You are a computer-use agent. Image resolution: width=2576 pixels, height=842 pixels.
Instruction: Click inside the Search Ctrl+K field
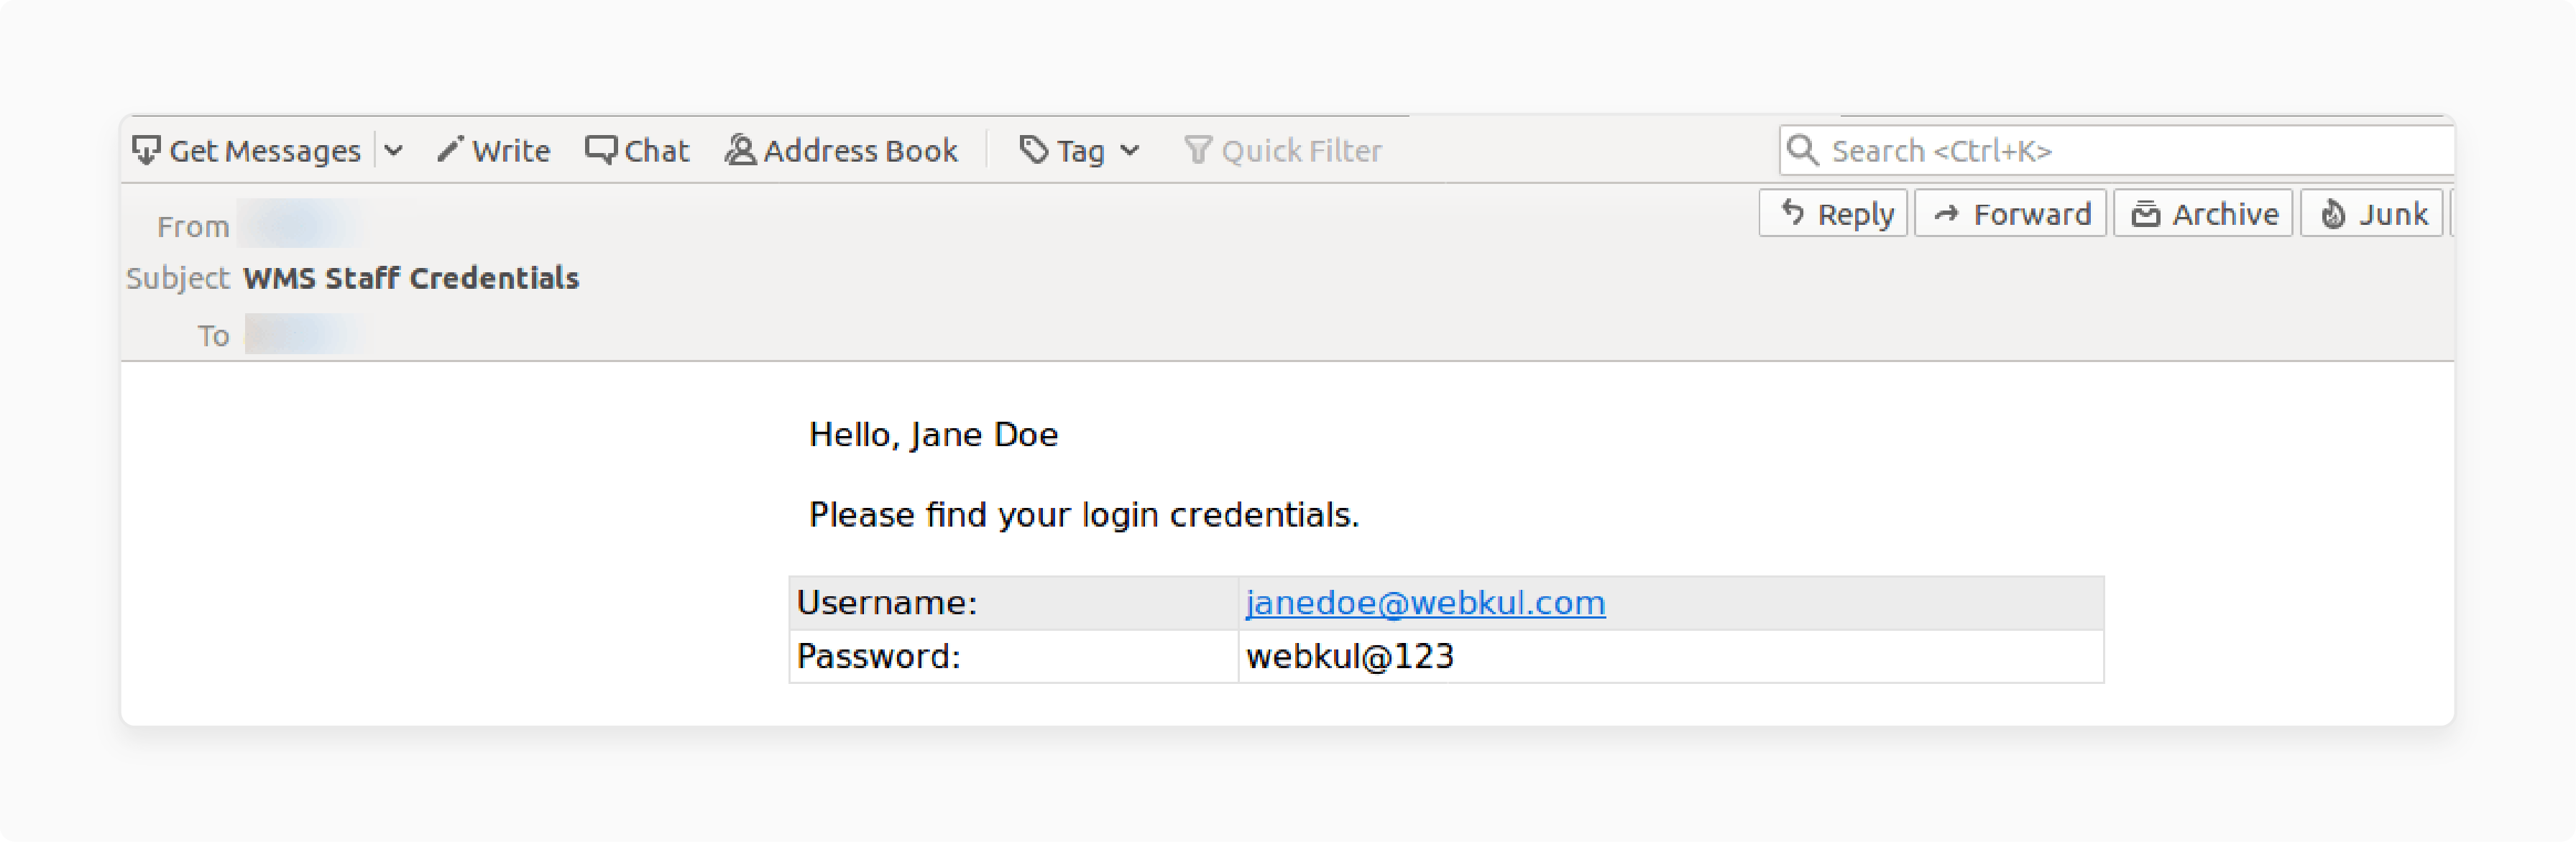(x=2115, y=150)
